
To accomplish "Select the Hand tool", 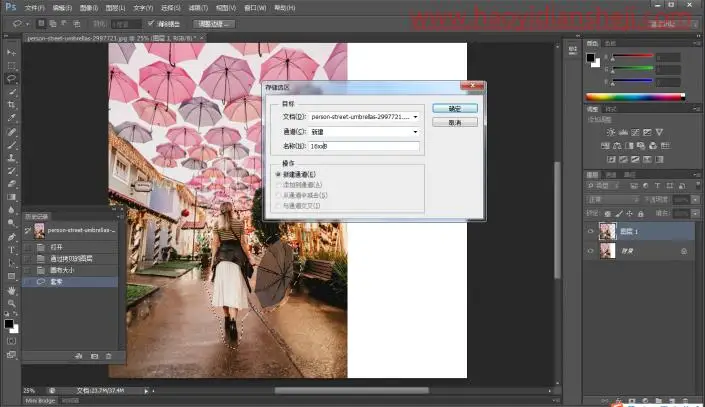I will (11, 291).
